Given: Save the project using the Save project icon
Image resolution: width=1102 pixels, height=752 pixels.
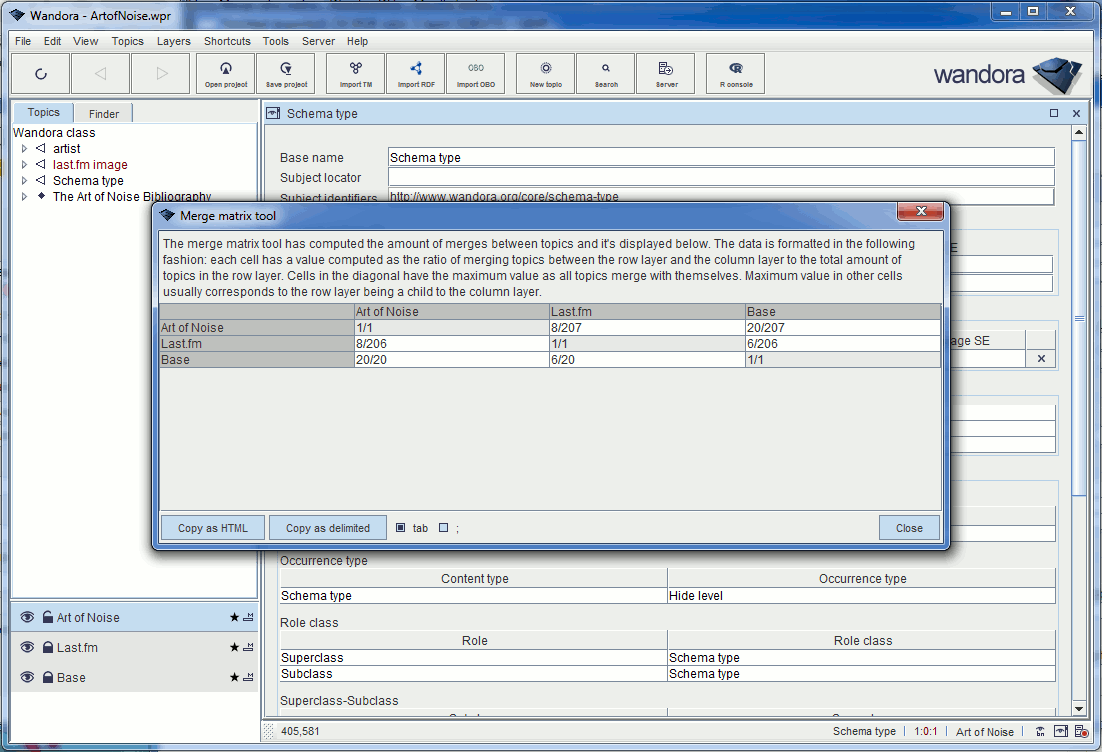Looking at the screenshot, I should click(x=286, y=73).
